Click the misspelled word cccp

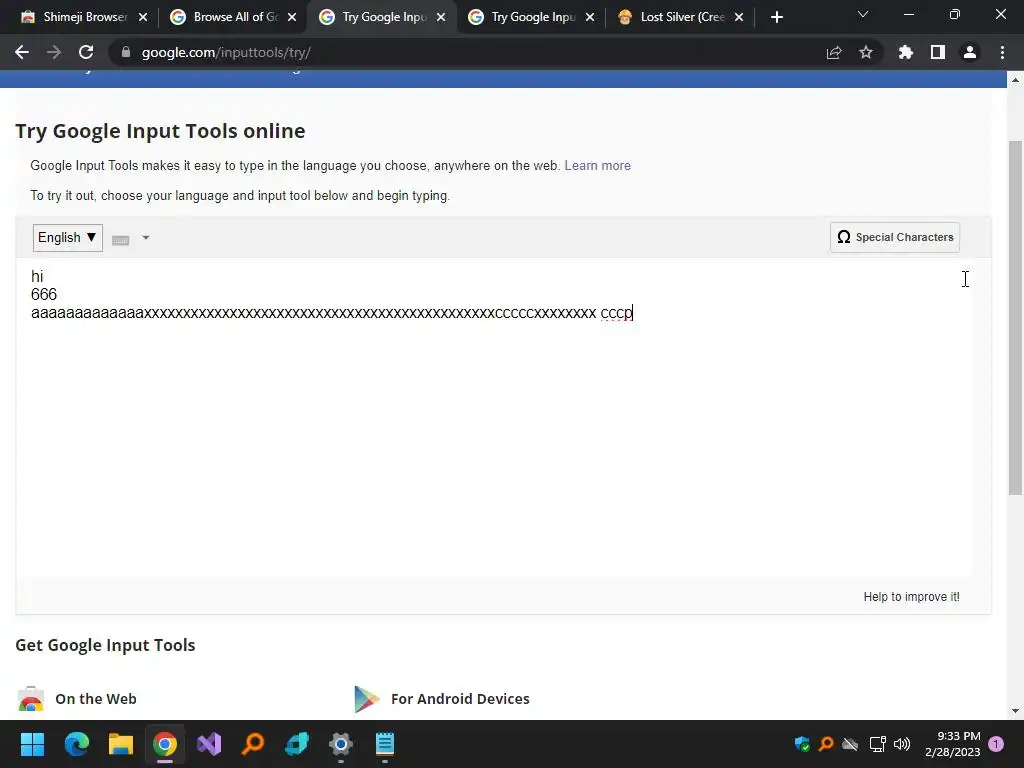(x=616, y=313)
